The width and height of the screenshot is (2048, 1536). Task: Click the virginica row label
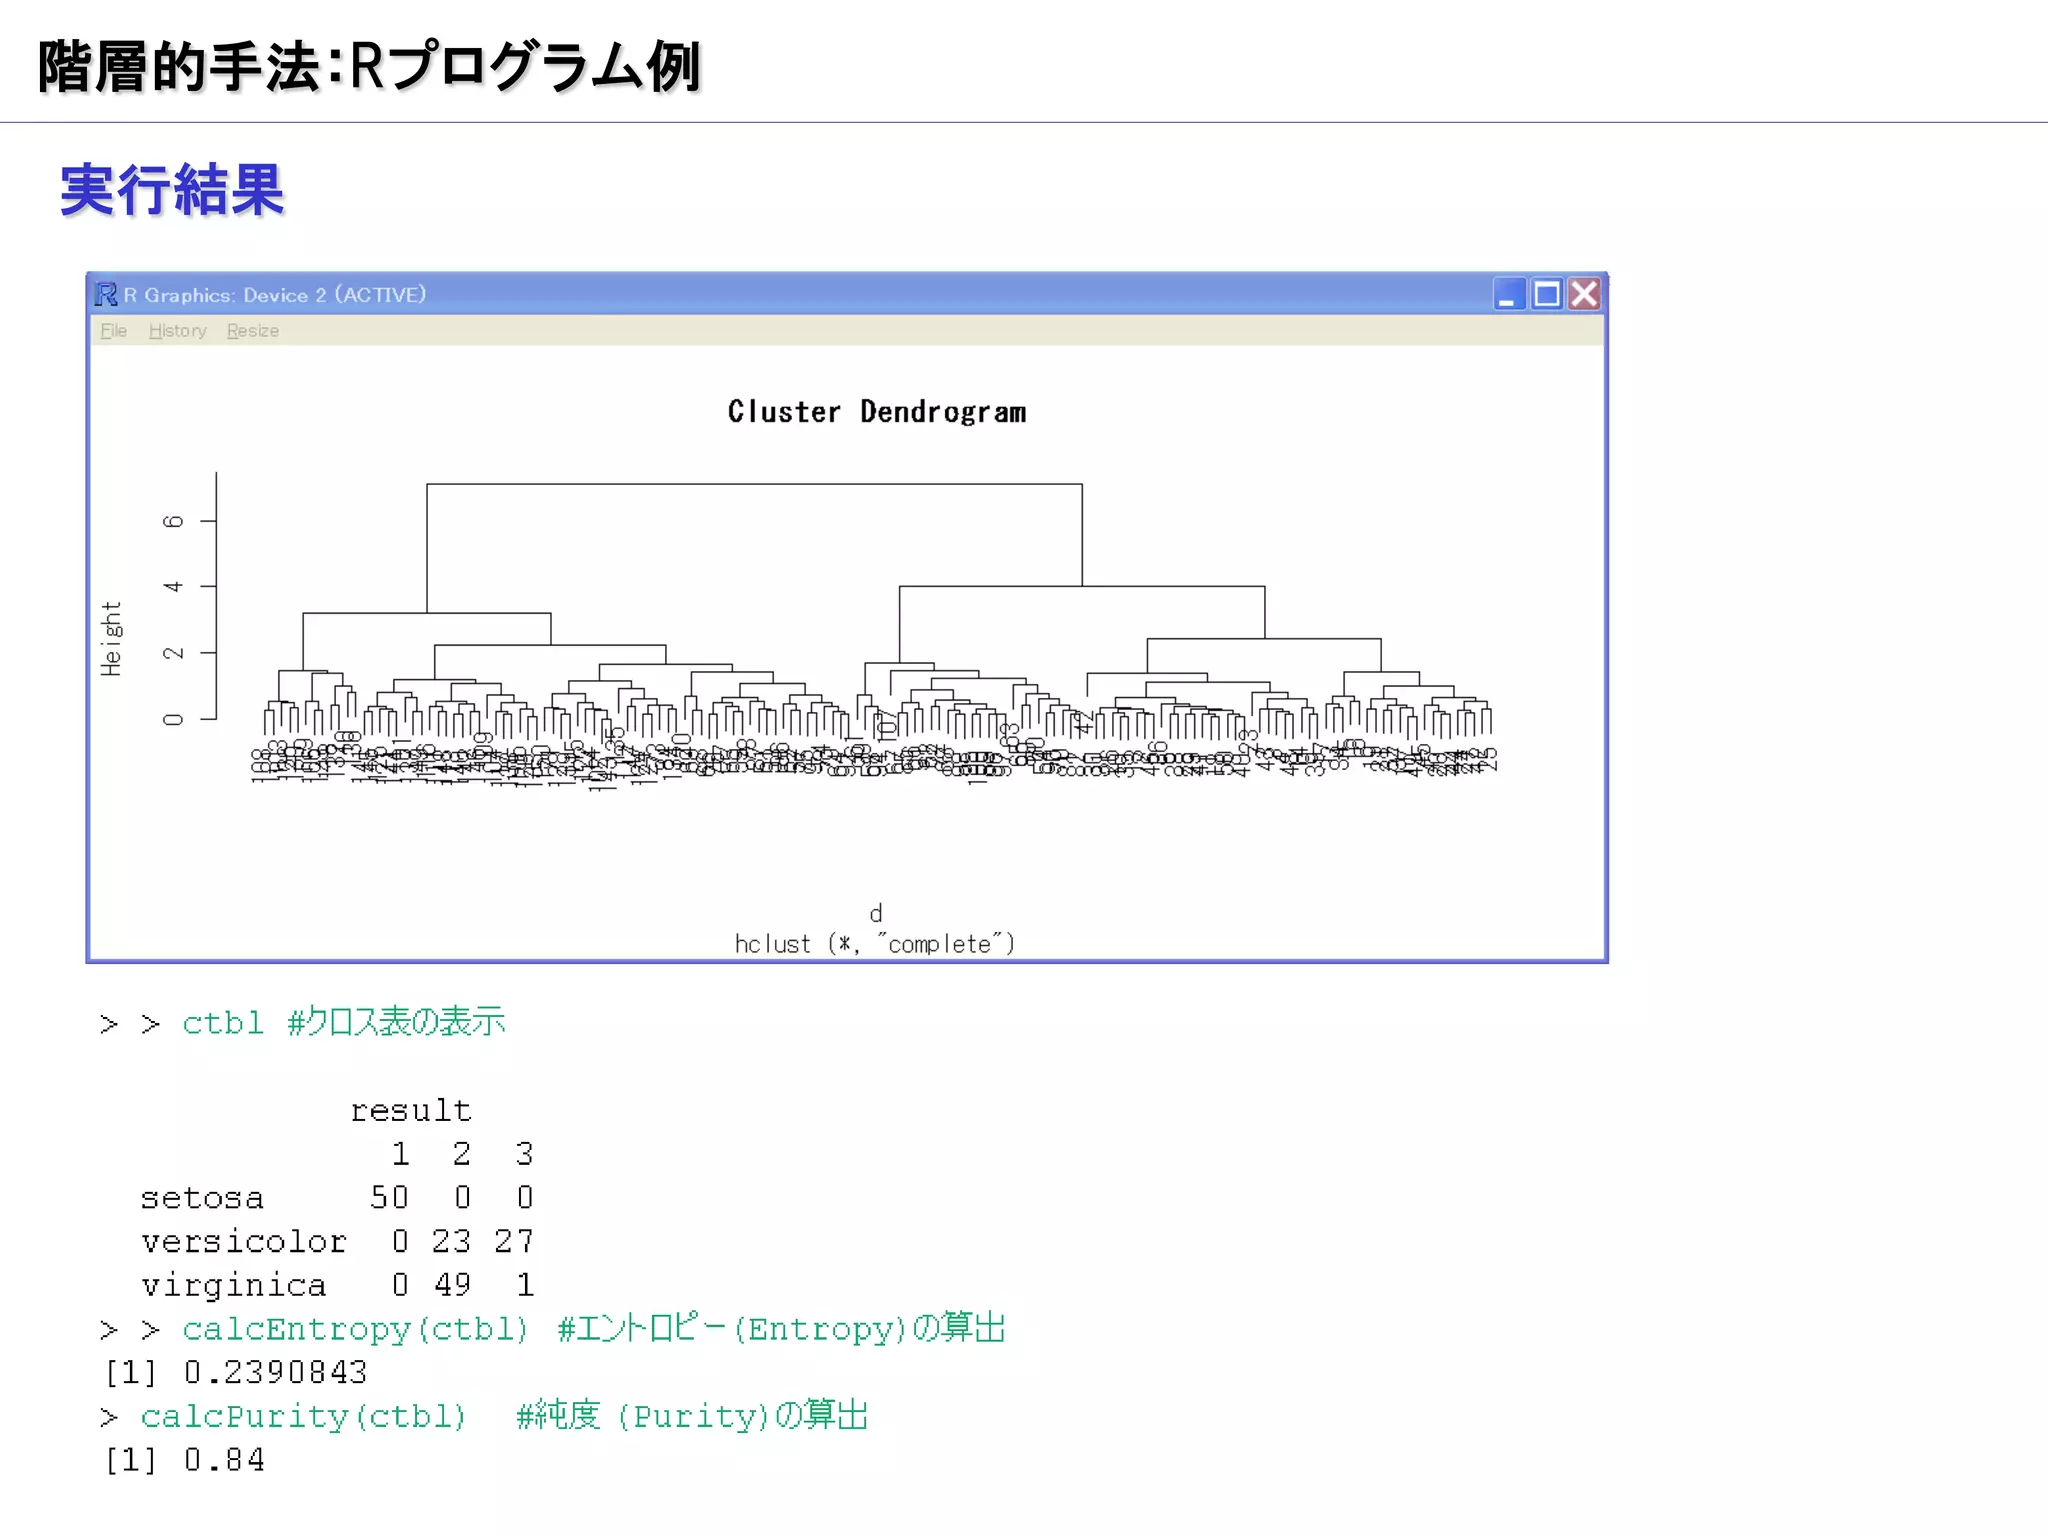tap(234, 1285)
